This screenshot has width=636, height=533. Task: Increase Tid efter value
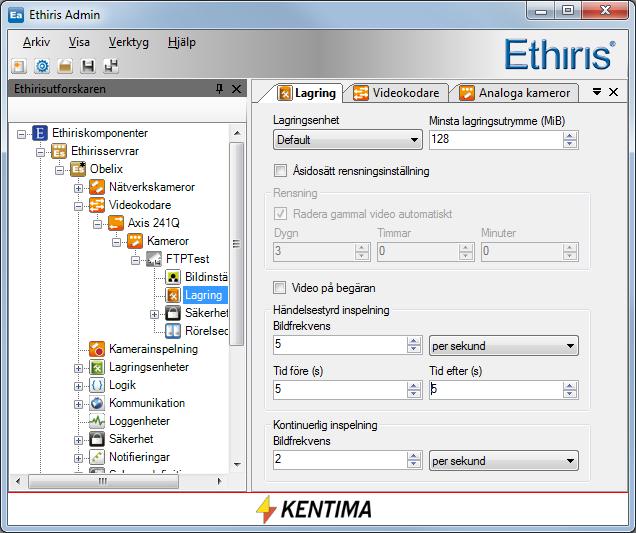(569, 386)
